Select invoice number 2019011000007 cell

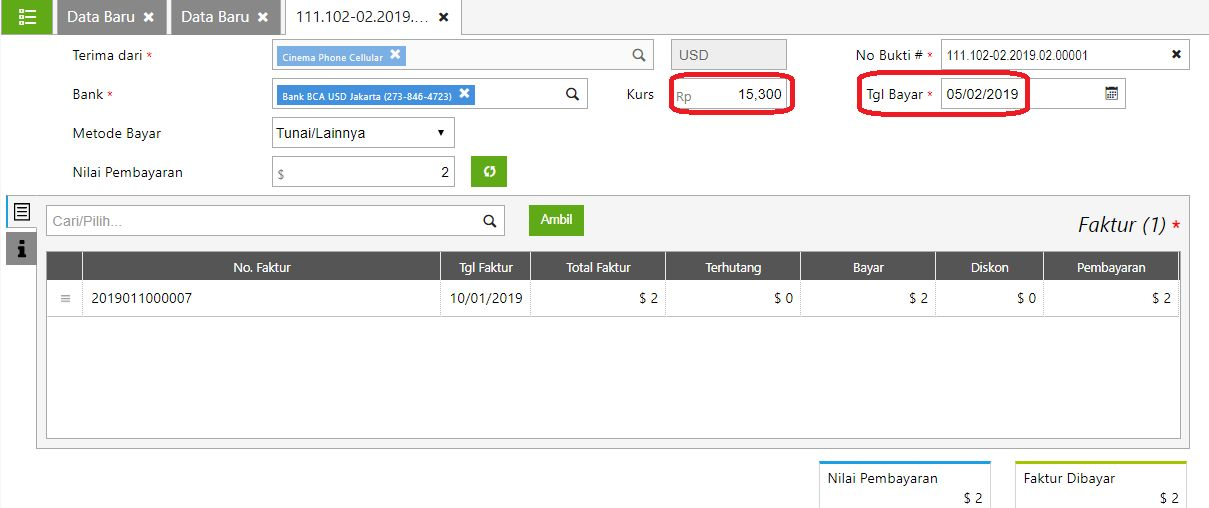pyautogui.click(x=262, y=299)
